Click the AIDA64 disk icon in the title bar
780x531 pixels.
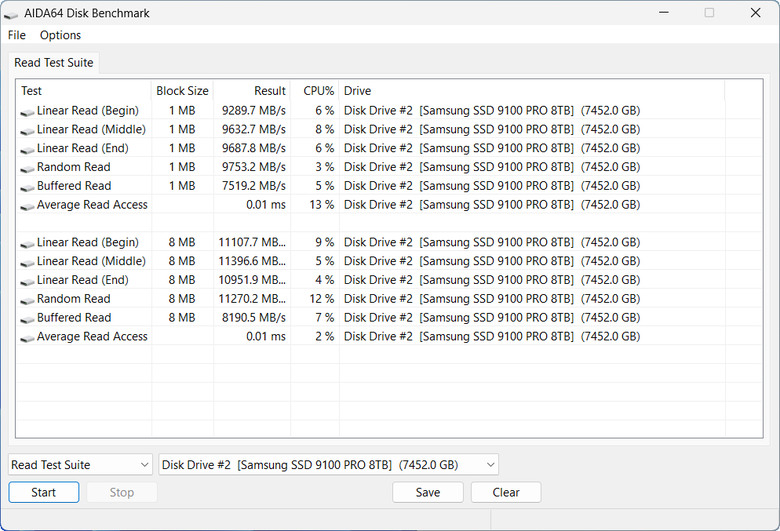click(x=10, y=15)
